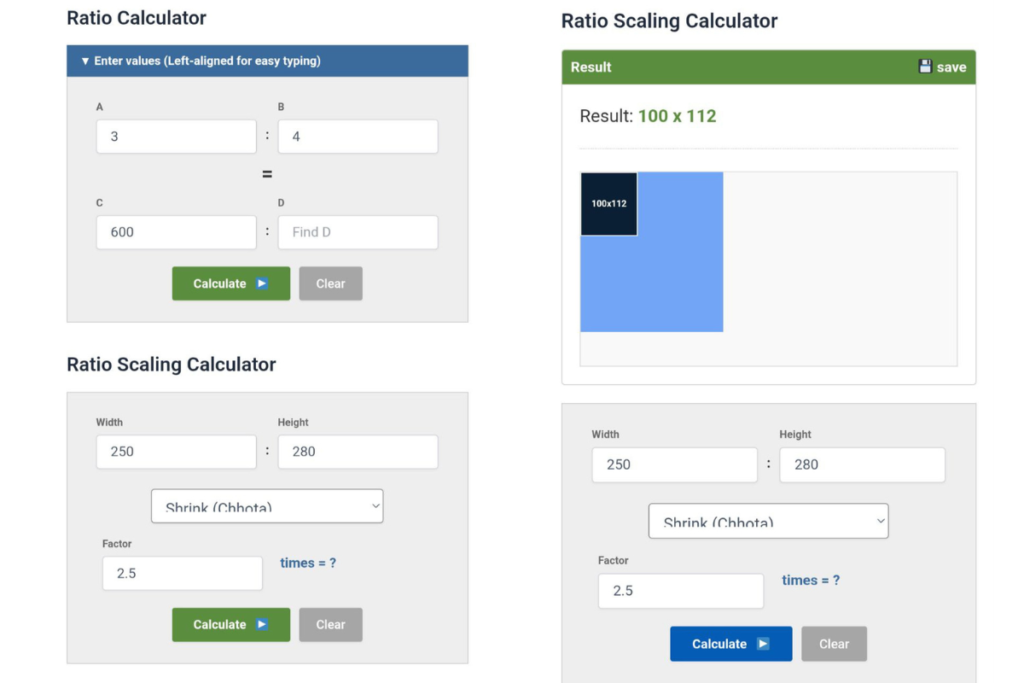Select input B containing value 4
The image size is (1024, 683).
tap(357, 136)
